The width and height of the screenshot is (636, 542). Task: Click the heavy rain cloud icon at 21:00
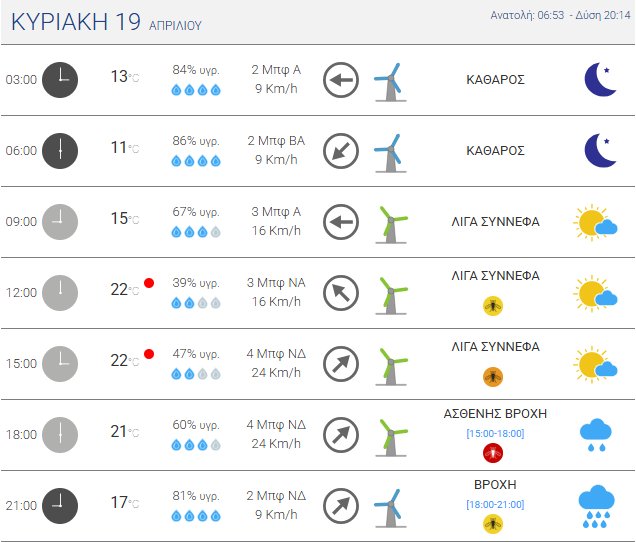[596, 506]
